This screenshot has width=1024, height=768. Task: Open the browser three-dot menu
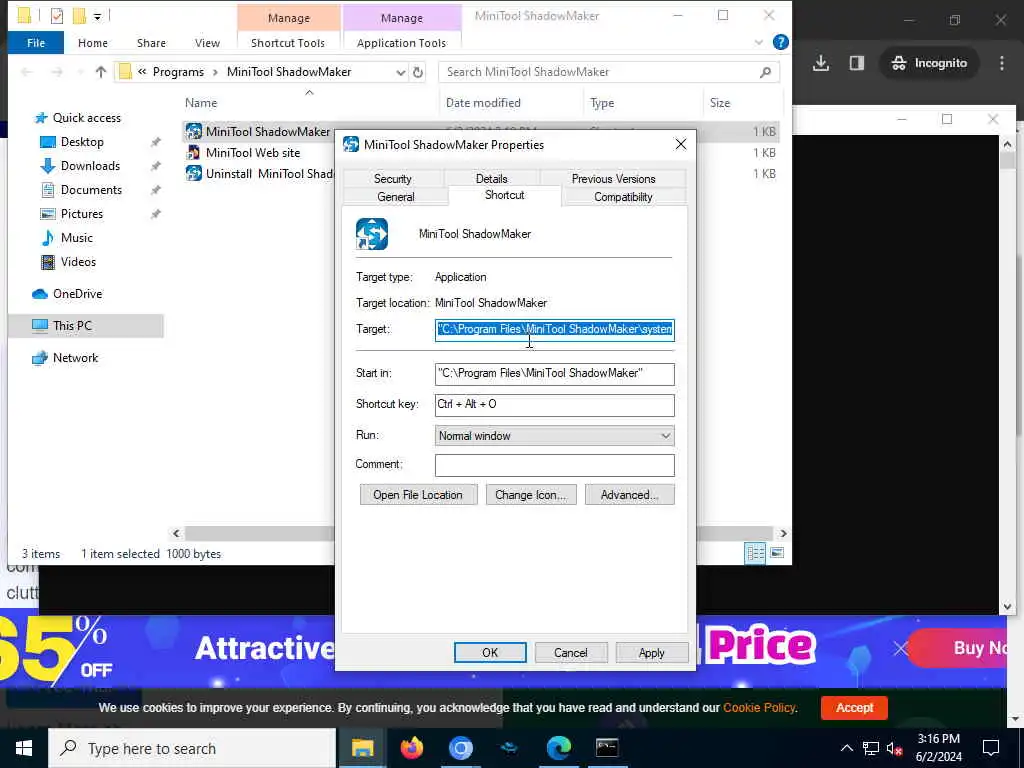1001,63
